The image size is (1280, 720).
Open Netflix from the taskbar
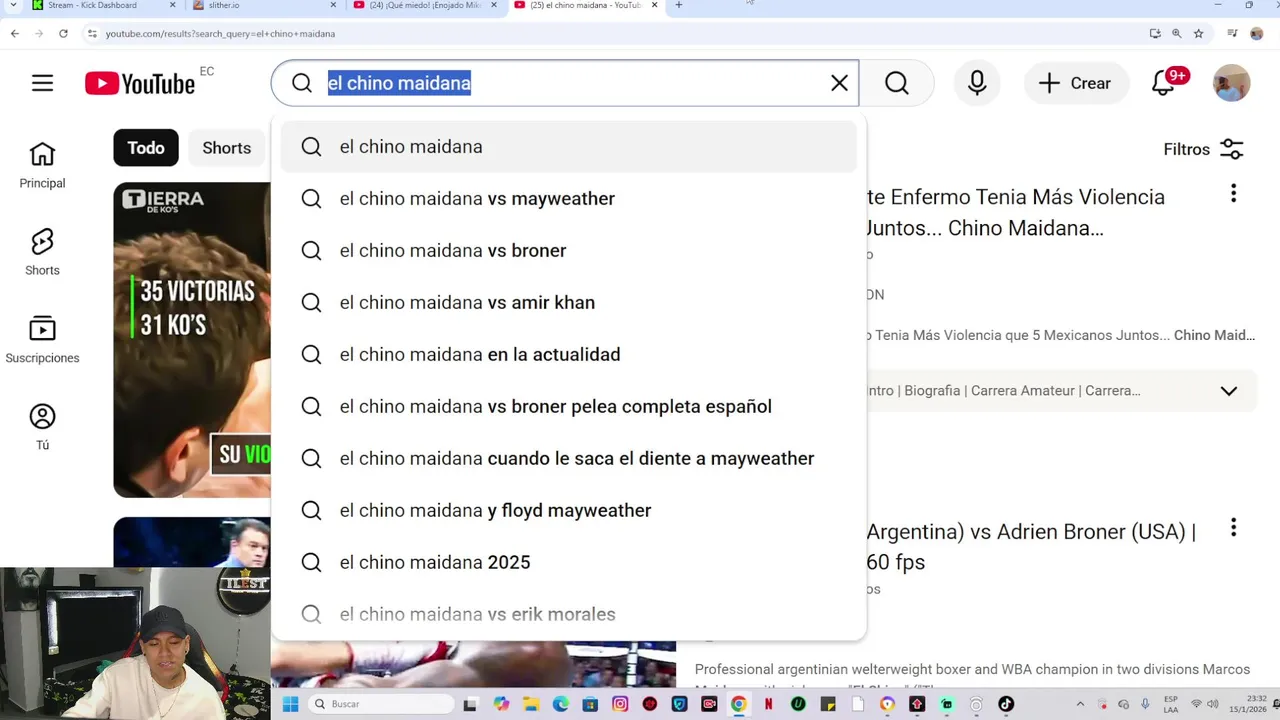coord(768,704)
